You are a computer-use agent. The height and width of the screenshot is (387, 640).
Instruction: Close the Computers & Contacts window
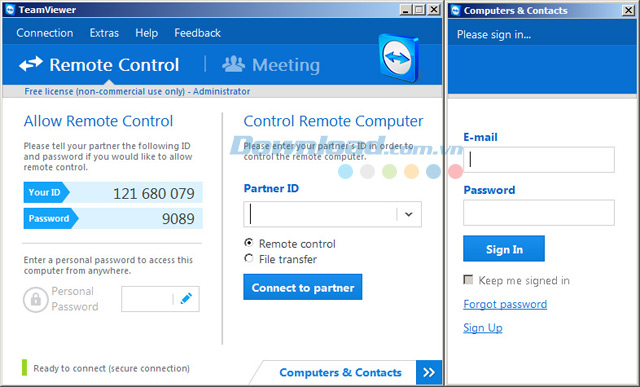pos(629,10)
